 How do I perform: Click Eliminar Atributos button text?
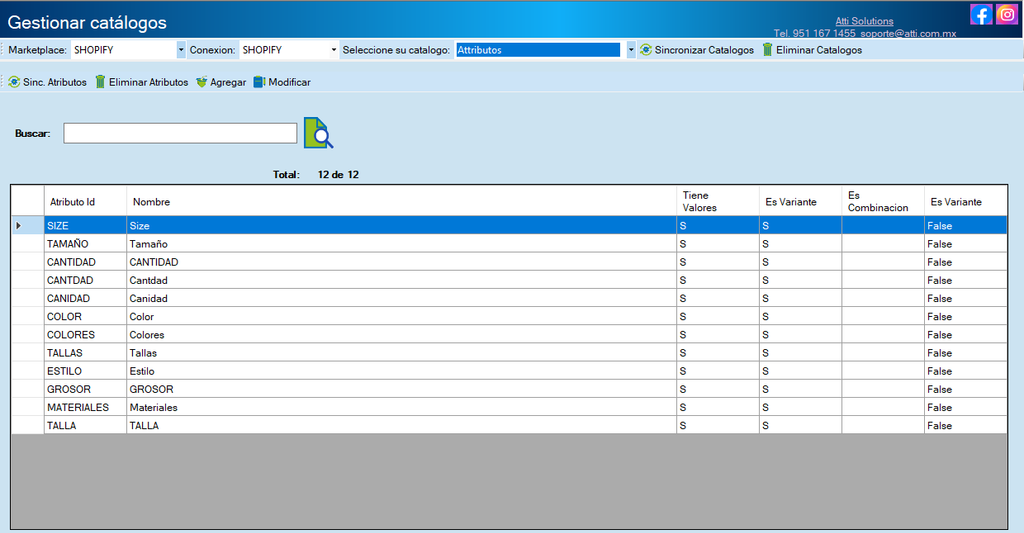coord(148,82)
